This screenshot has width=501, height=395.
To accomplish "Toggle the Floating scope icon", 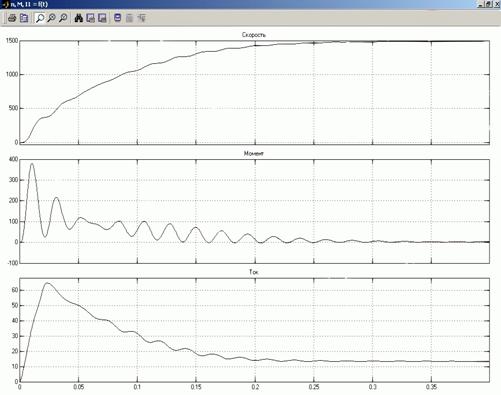I will click(x=118, y=18).
